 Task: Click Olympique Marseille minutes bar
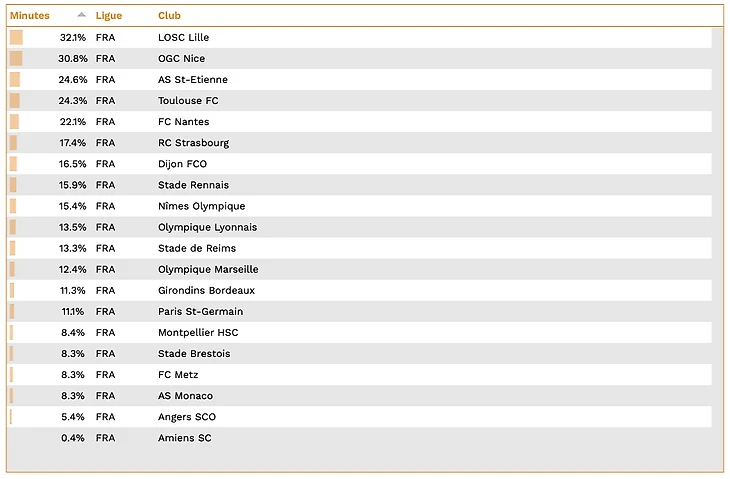click(12, 269)
